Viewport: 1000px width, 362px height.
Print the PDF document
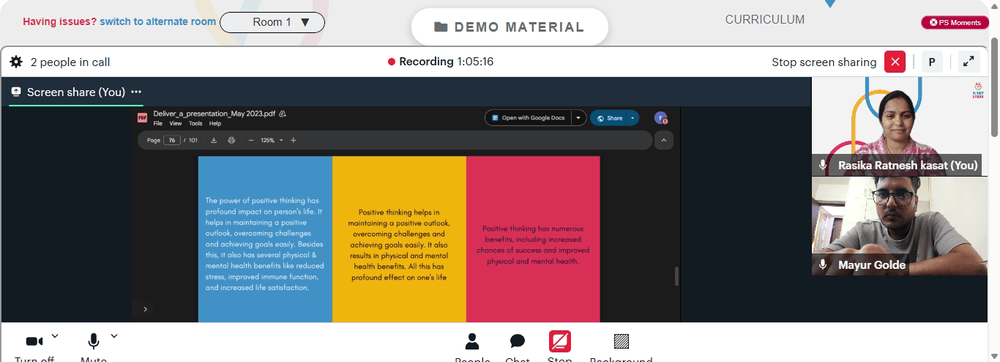coord(232,140)
